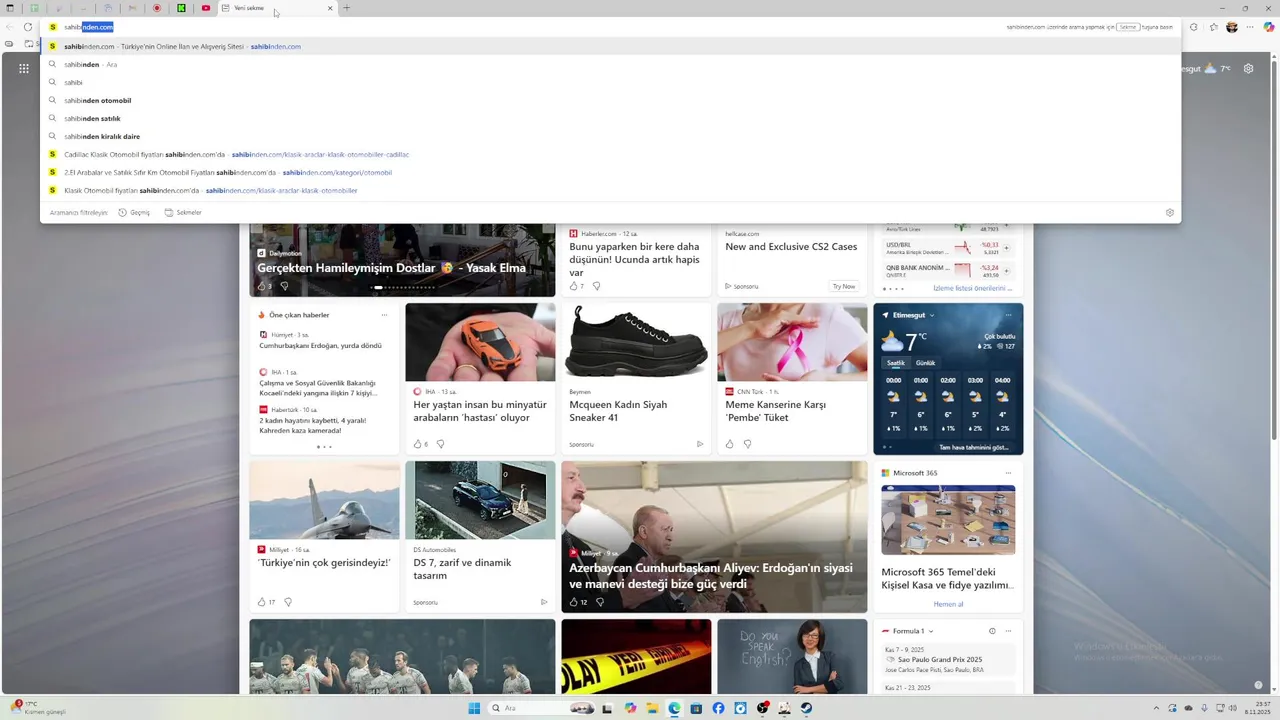Viewport: 1280px width, 720px height.
Task: Add QNB BANK ANONİM to the watchlist
Action: click(1006, 270)
